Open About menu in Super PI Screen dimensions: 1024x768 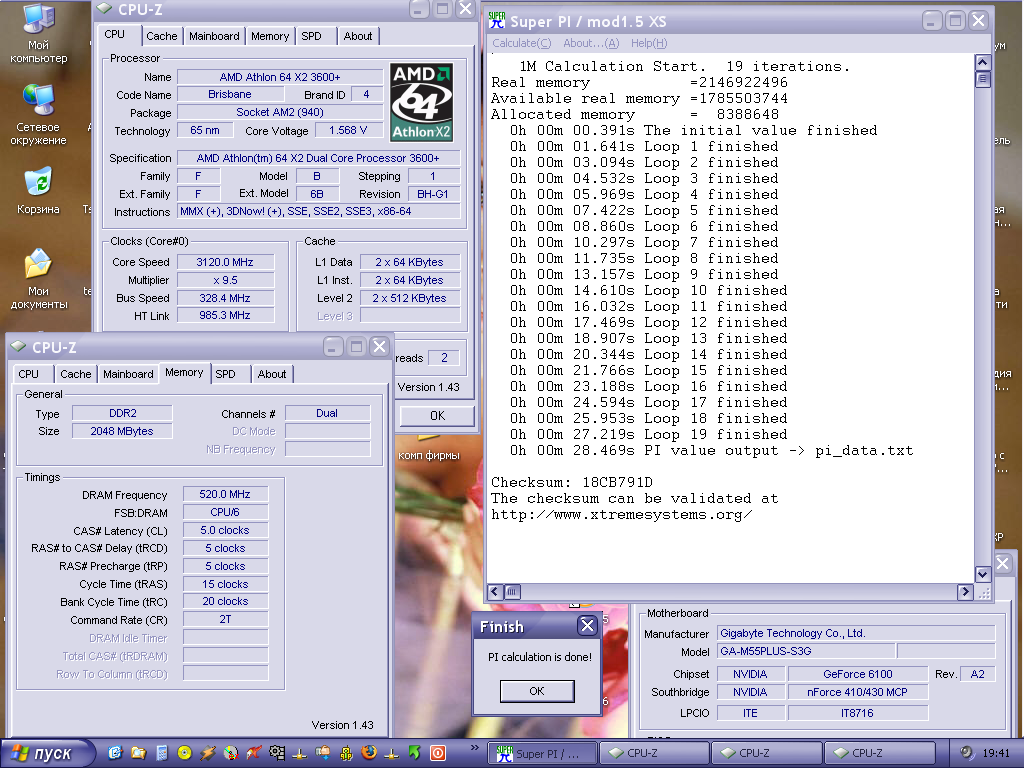[591, 43]
